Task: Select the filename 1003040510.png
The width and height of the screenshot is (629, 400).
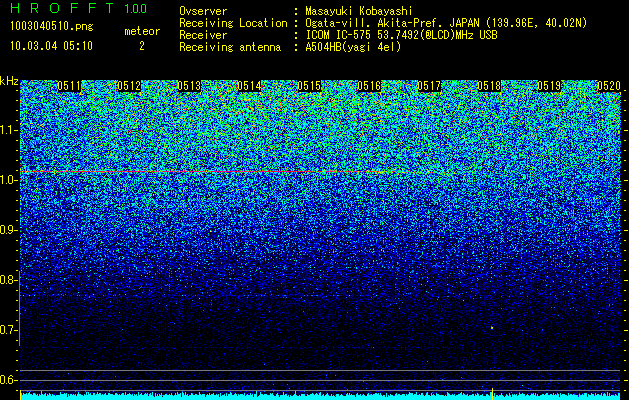Action: click(x=52, y=26)
